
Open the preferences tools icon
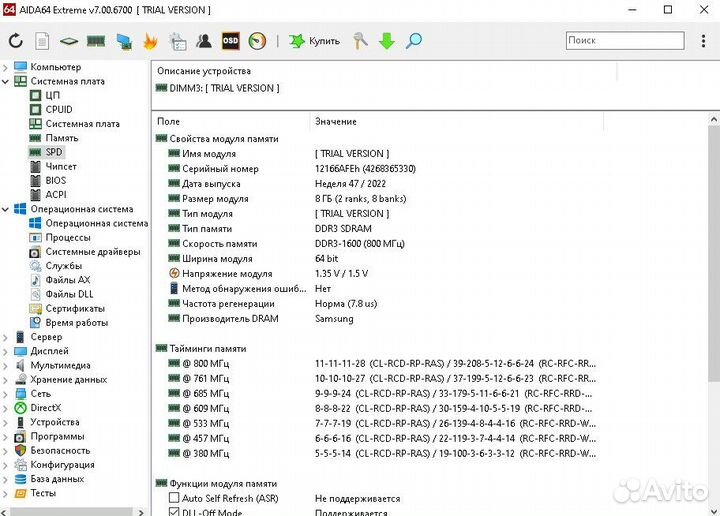click(x=360, y=41)
